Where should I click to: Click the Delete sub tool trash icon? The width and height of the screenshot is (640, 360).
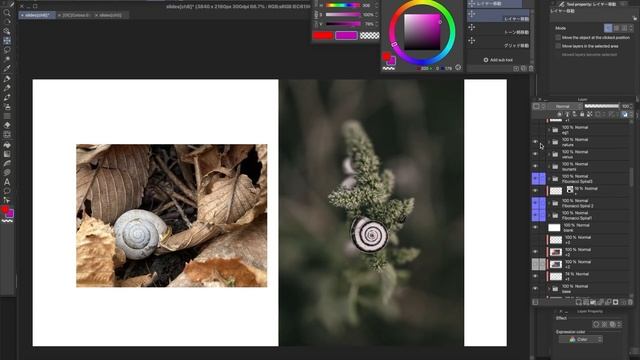531,69
